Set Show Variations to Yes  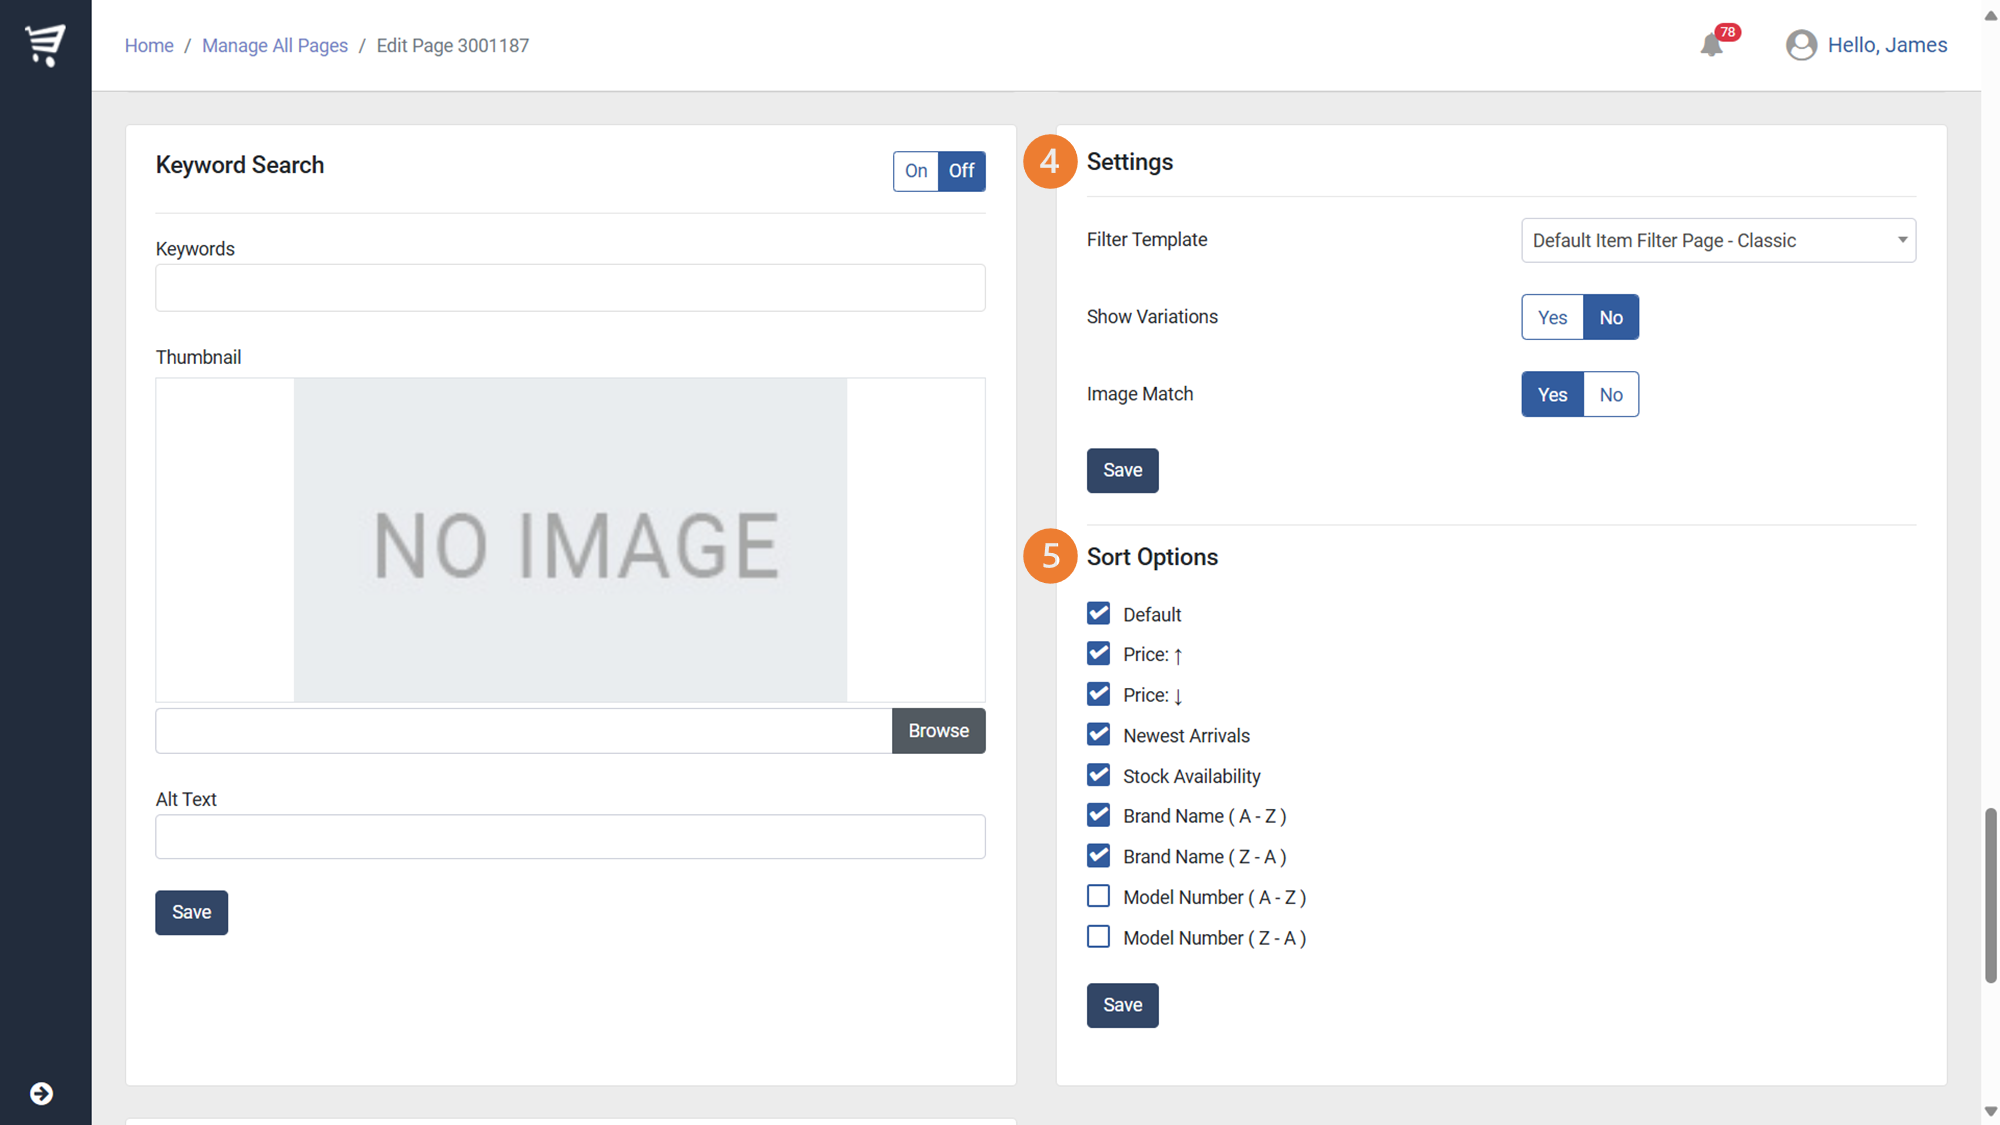coord(1552,317)
